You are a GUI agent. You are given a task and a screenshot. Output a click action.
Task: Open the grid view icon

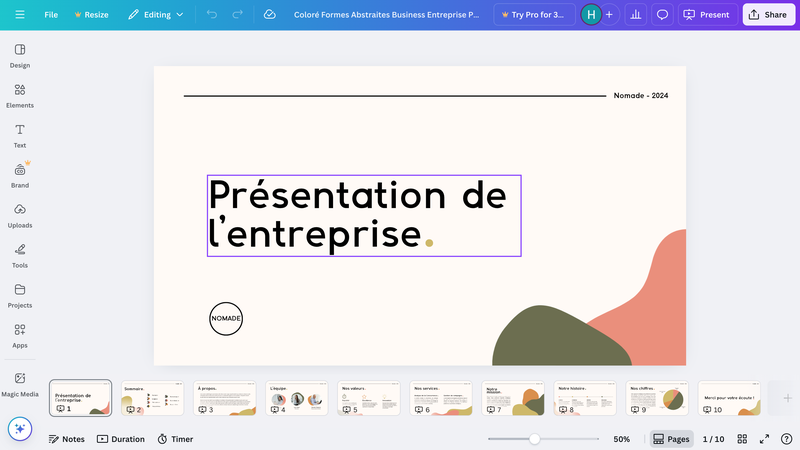pos(742,439)
